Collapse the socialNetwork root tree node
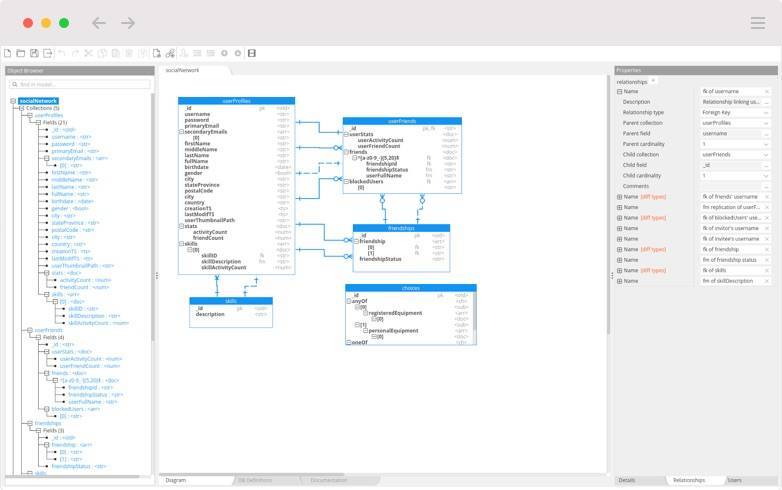This screenshot has height=490, width=782. 13,101
